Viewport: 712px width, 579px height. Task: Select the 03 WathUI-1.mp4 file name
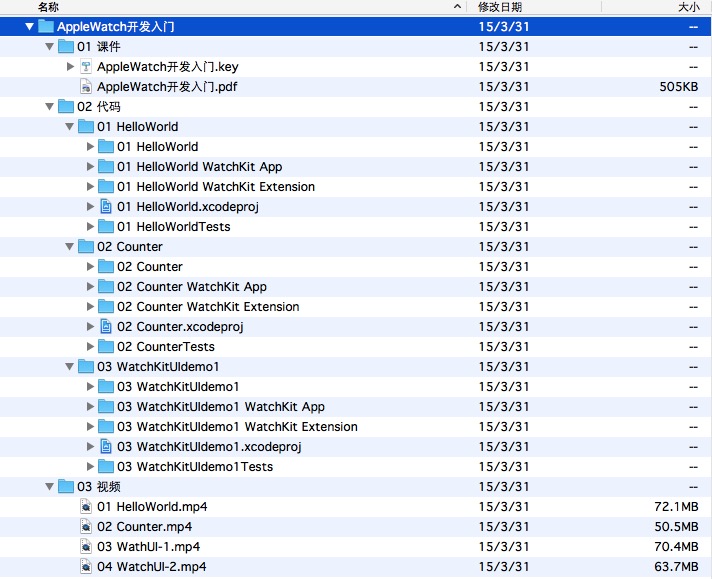[148, 546]
